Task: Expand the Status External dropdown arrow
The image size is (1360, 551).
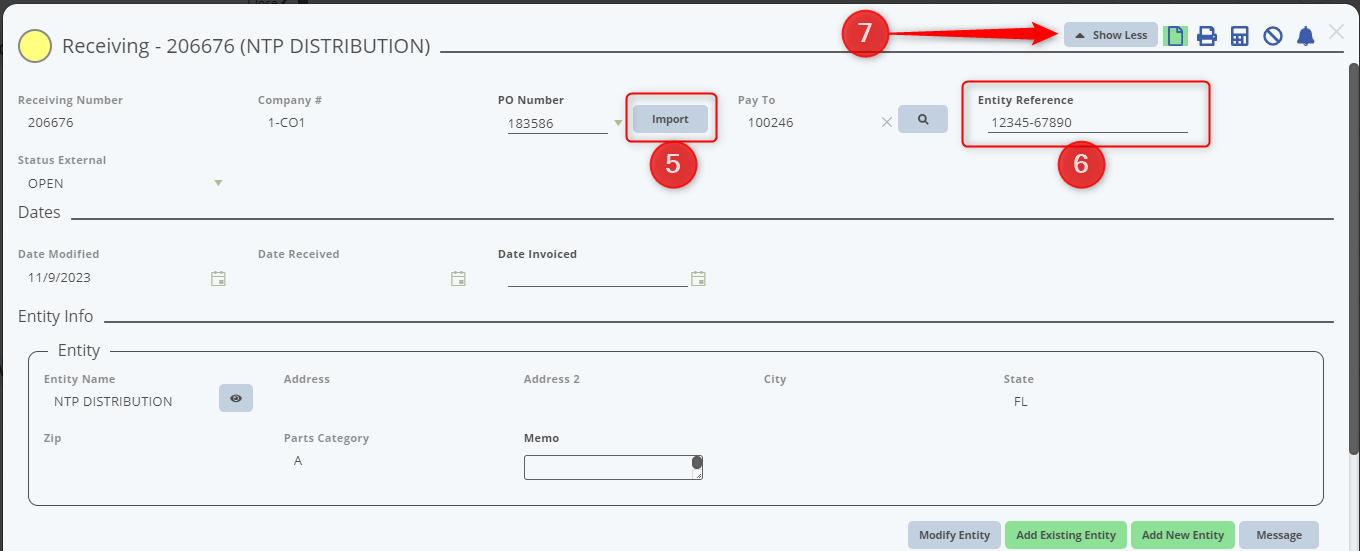Action: (x=218, y=183)
